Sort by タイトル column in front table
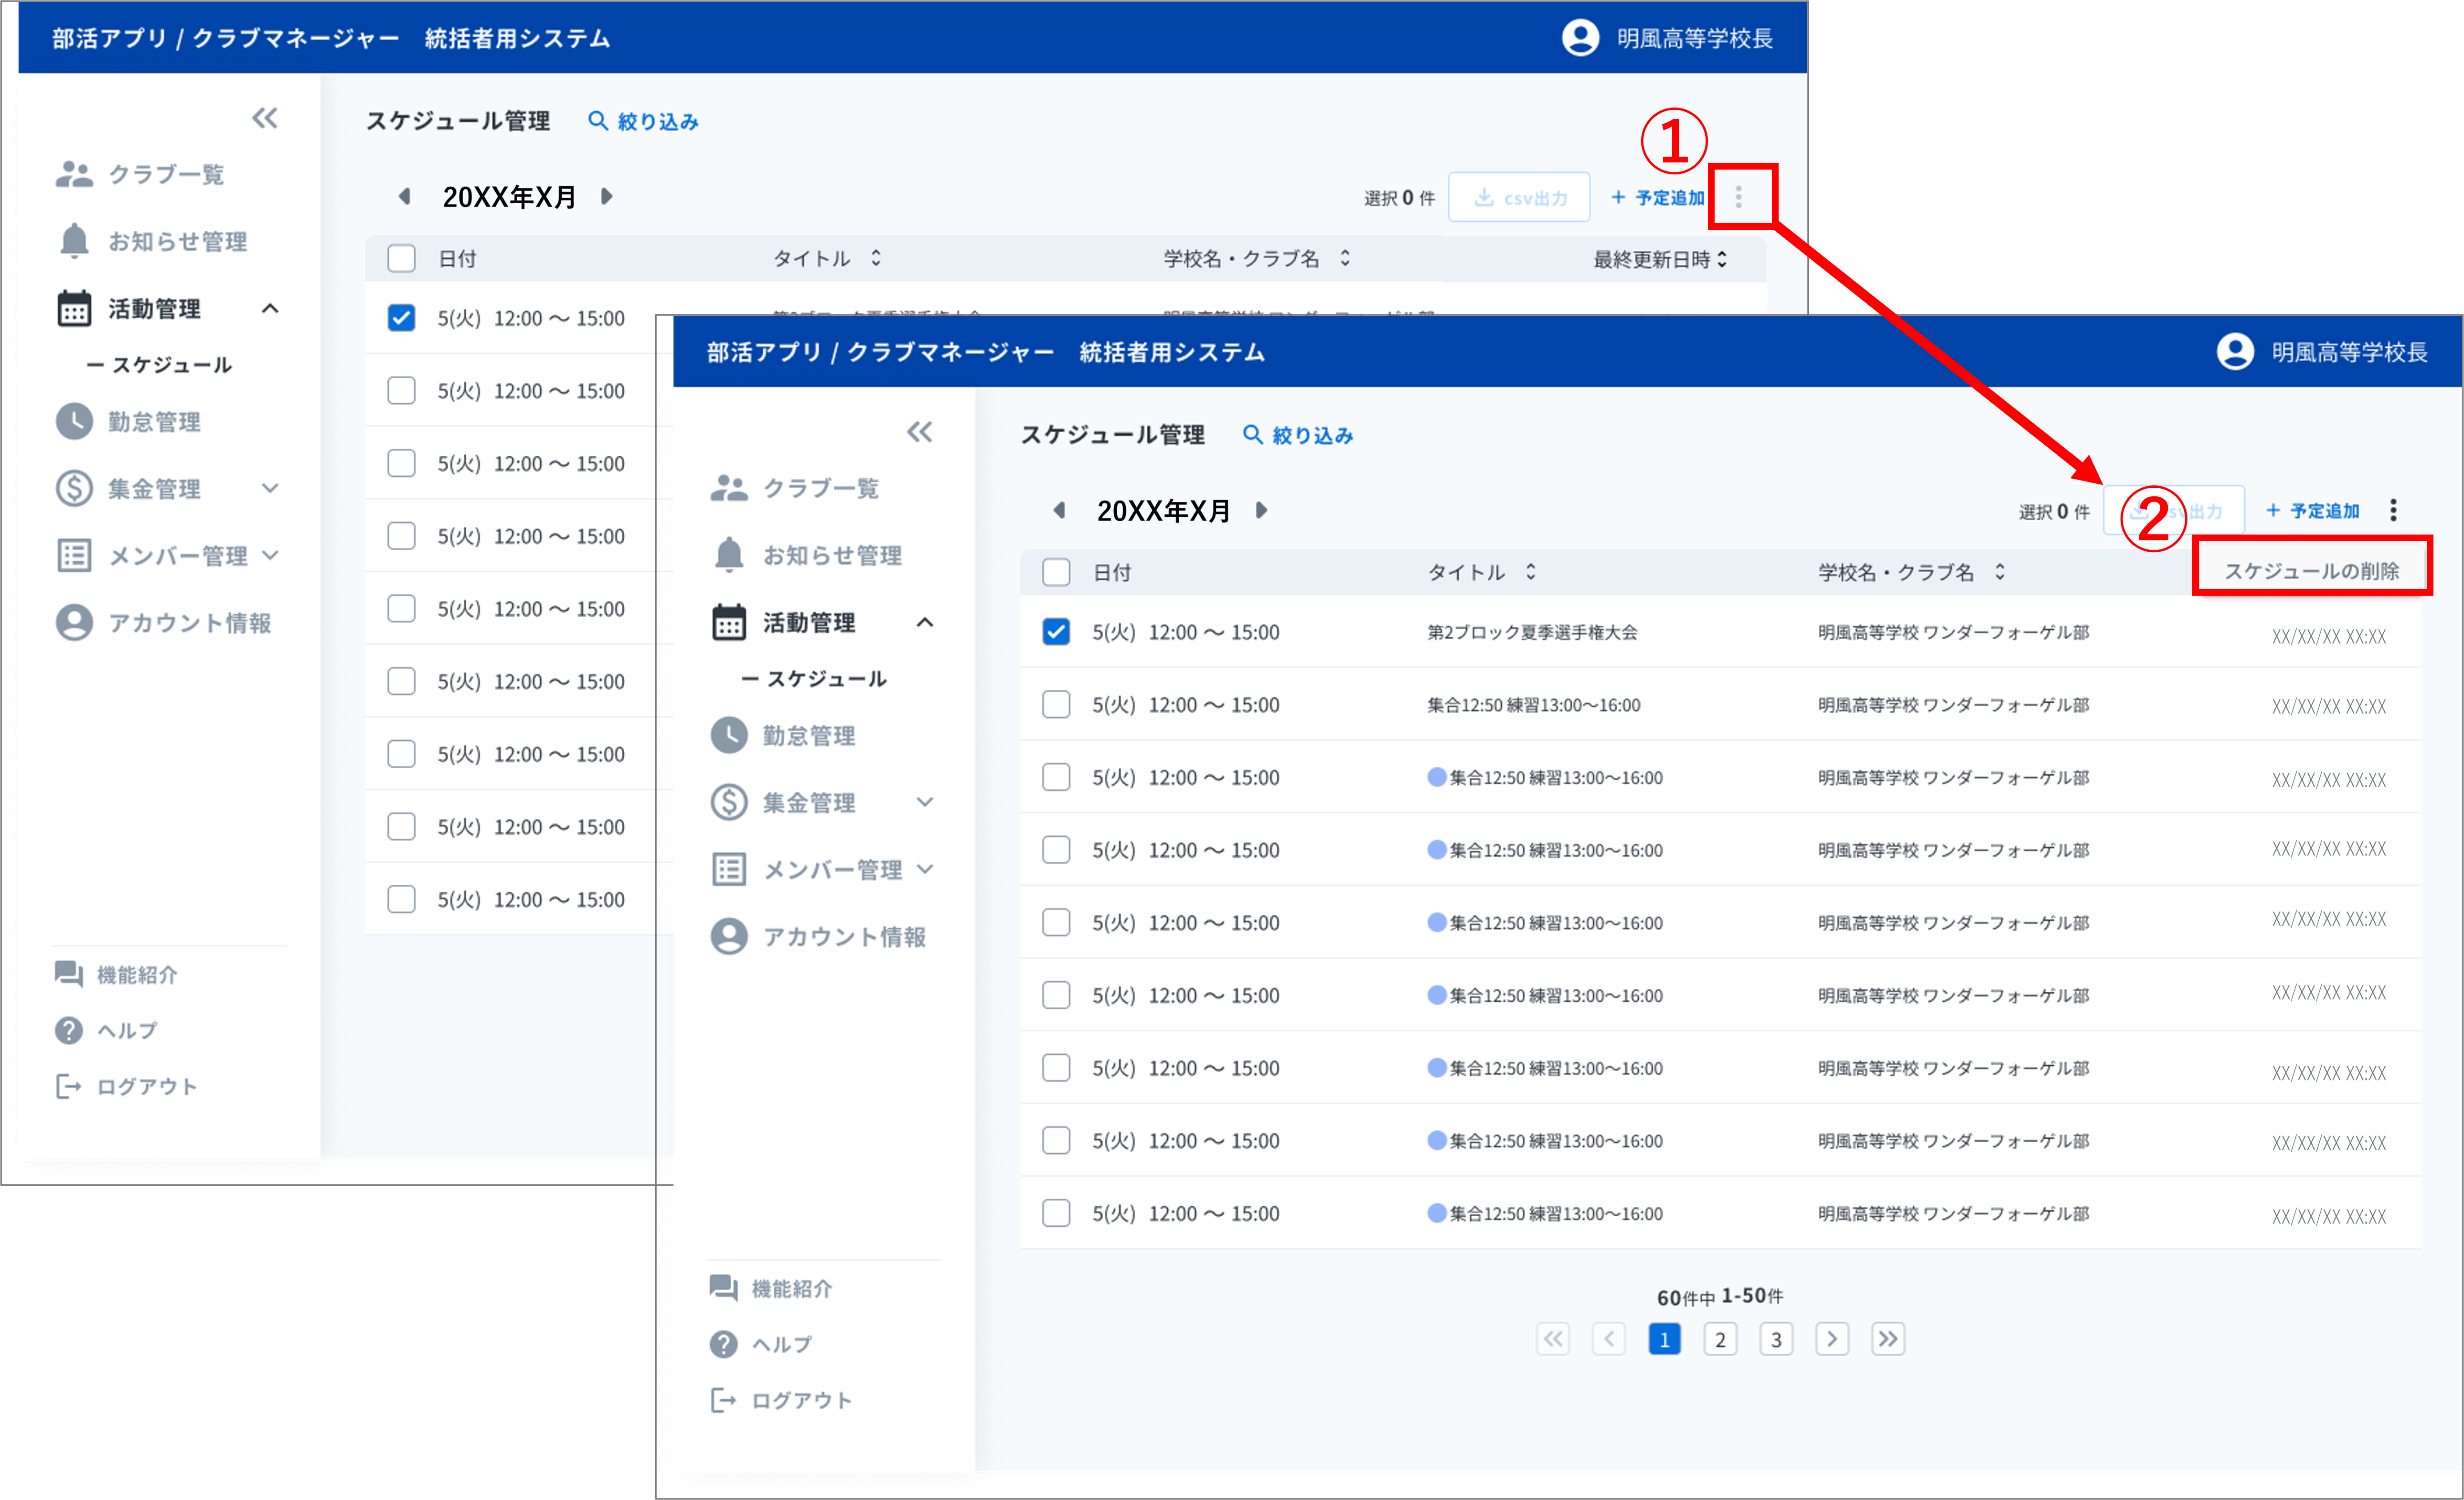2464x1500 pixels. 1530,572
